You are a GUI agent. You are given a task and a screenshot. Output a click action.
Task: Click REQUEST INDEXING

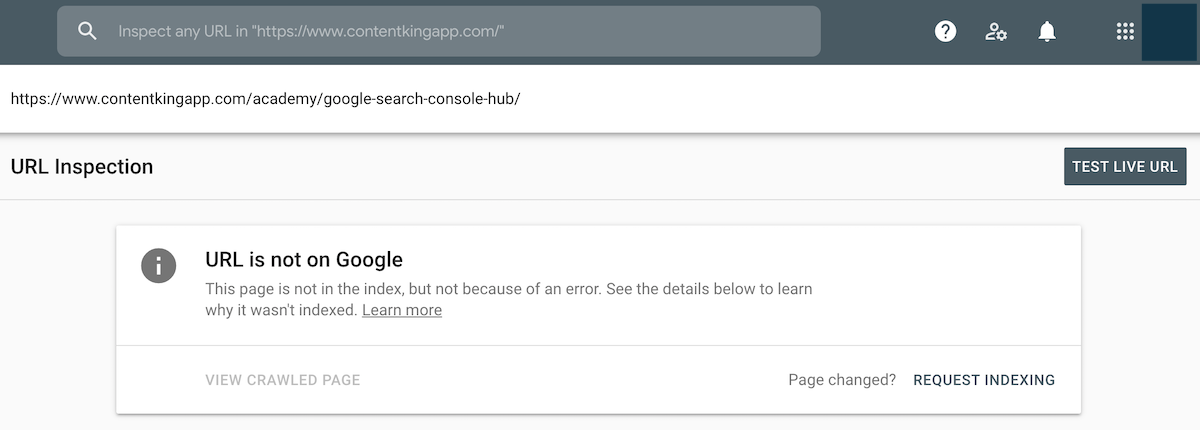point(984,380)
